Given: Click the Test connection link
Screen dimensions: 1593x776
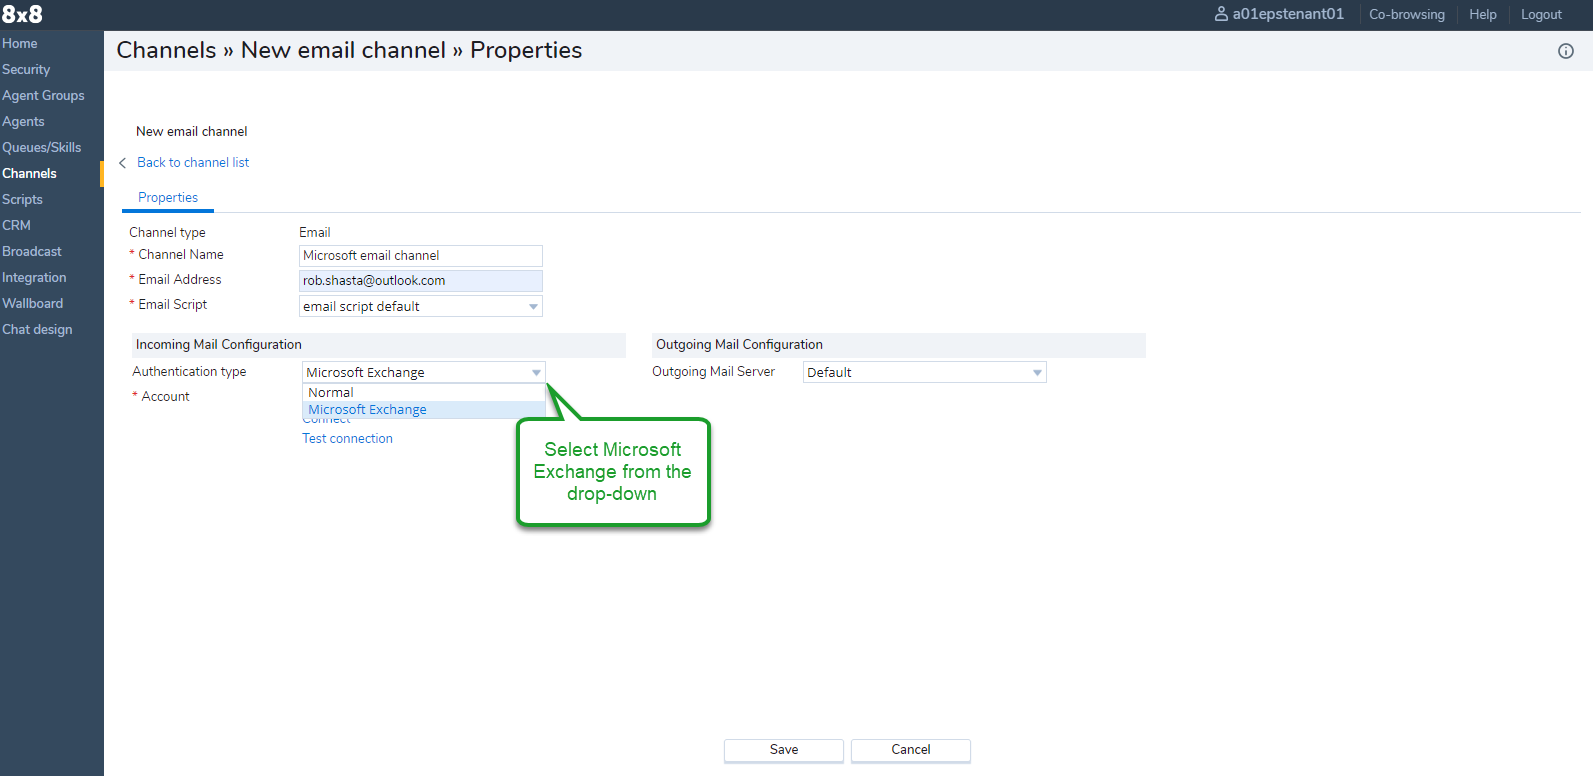Looking at the screenshot, I should [x=347, y=439].
